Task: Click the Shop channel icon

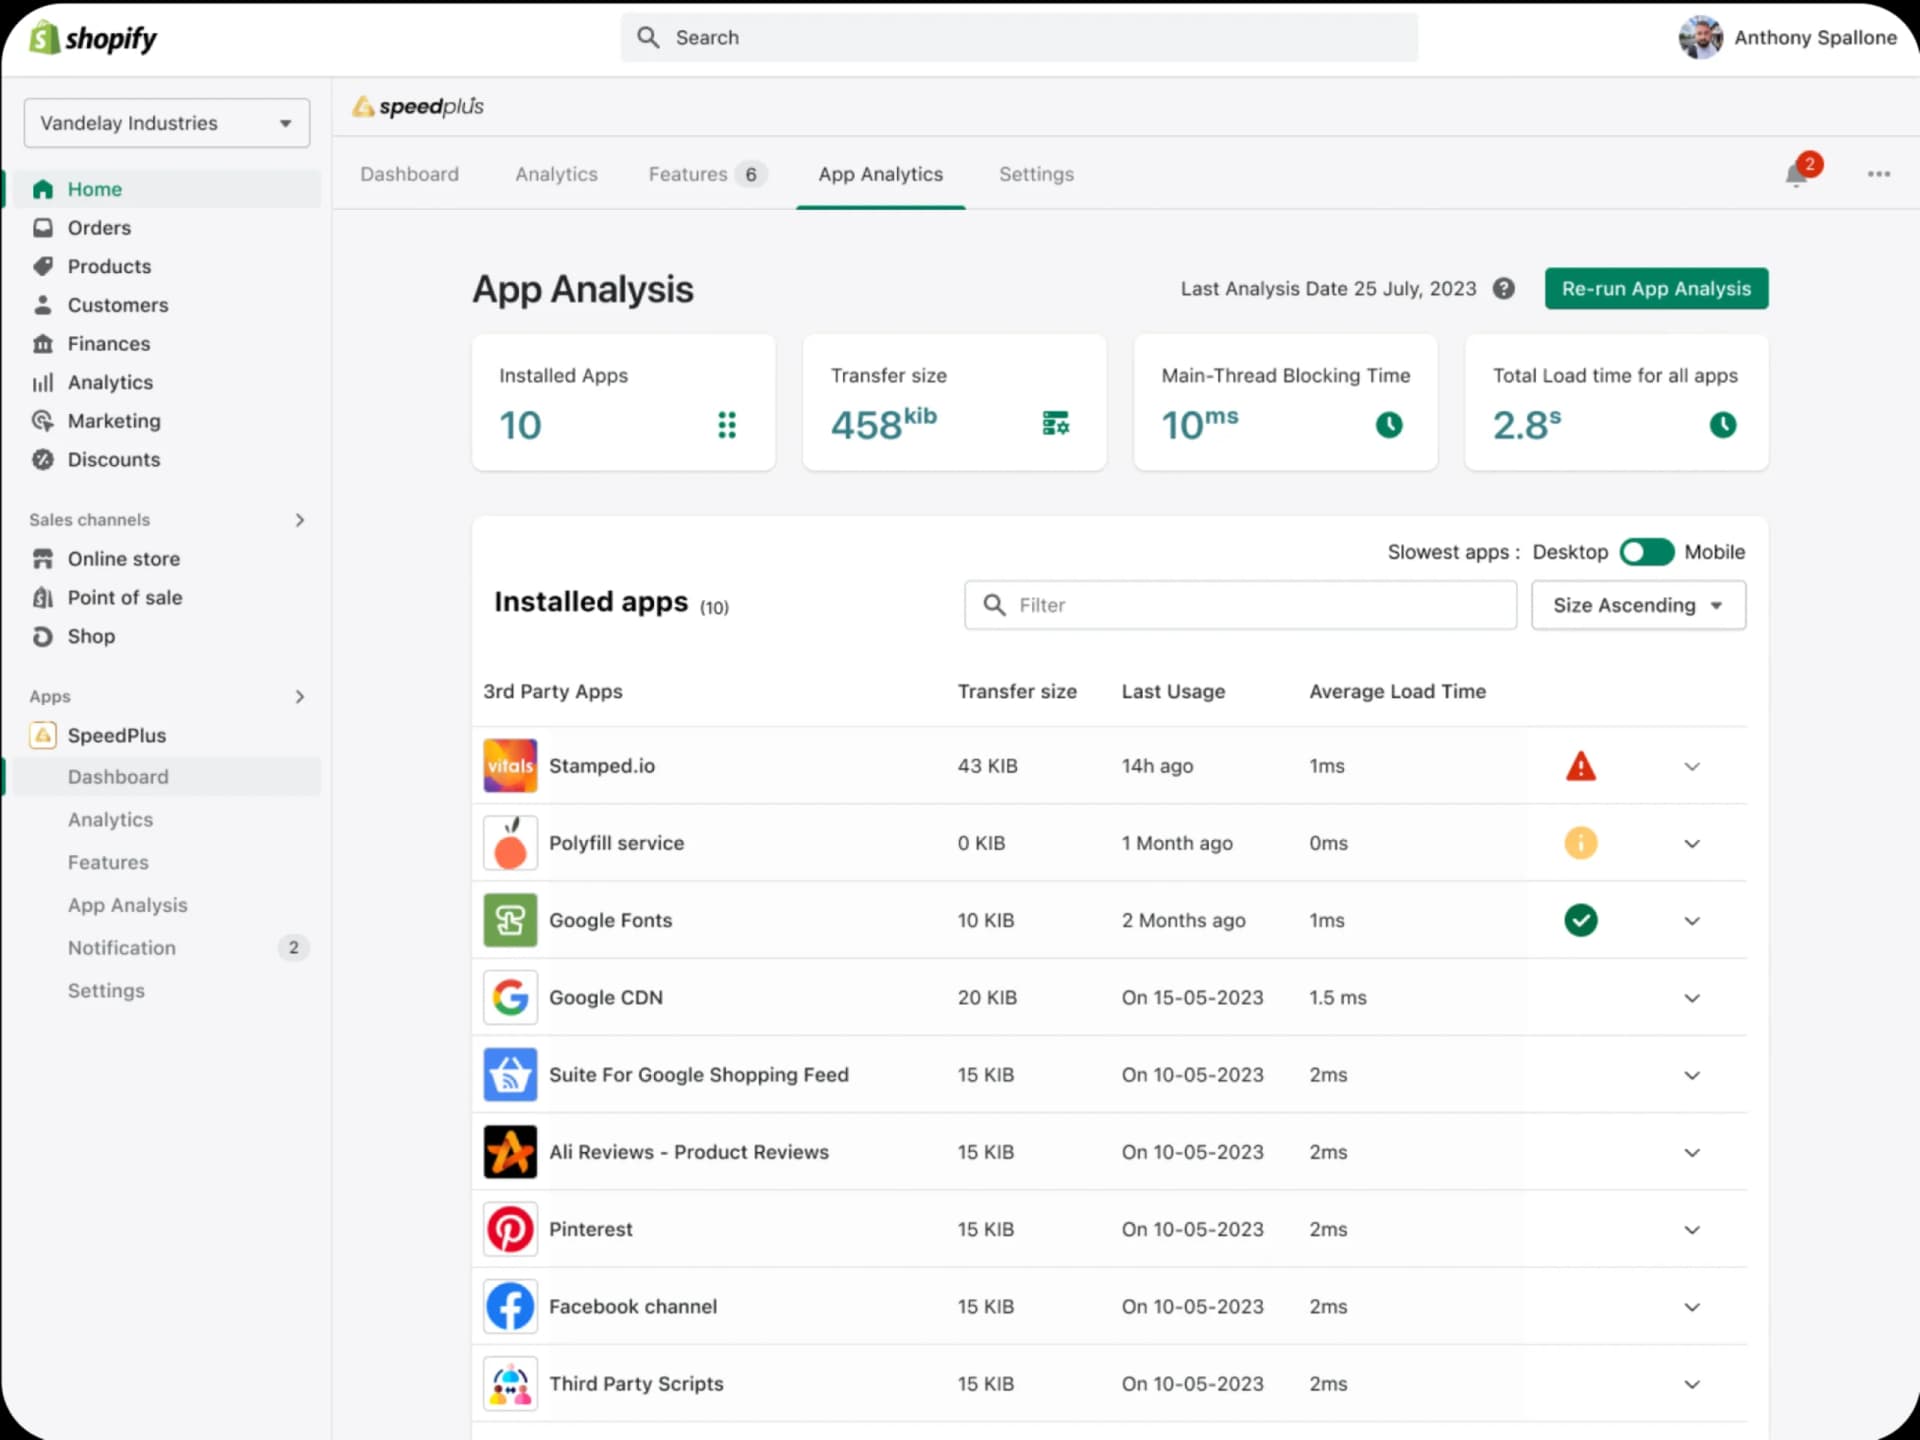Action: click(43, 637)
